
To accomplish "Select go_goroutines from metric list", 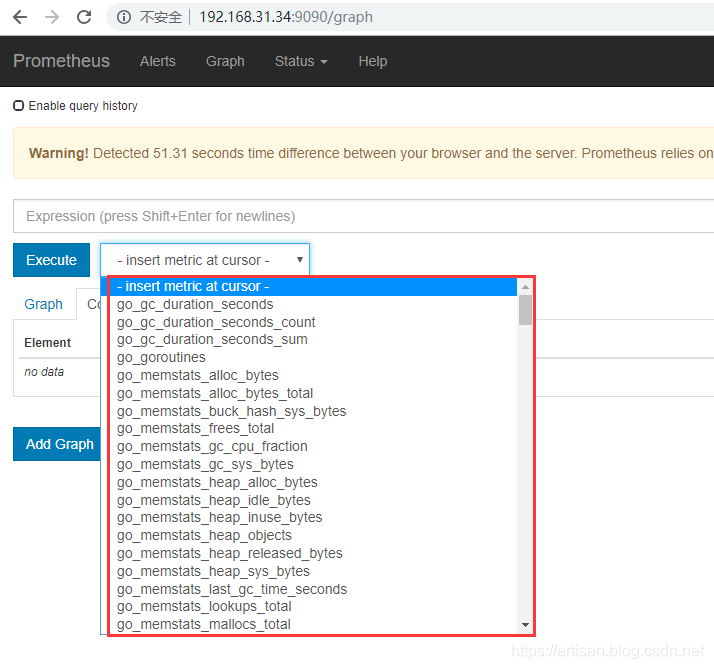I will pos(161,357).
